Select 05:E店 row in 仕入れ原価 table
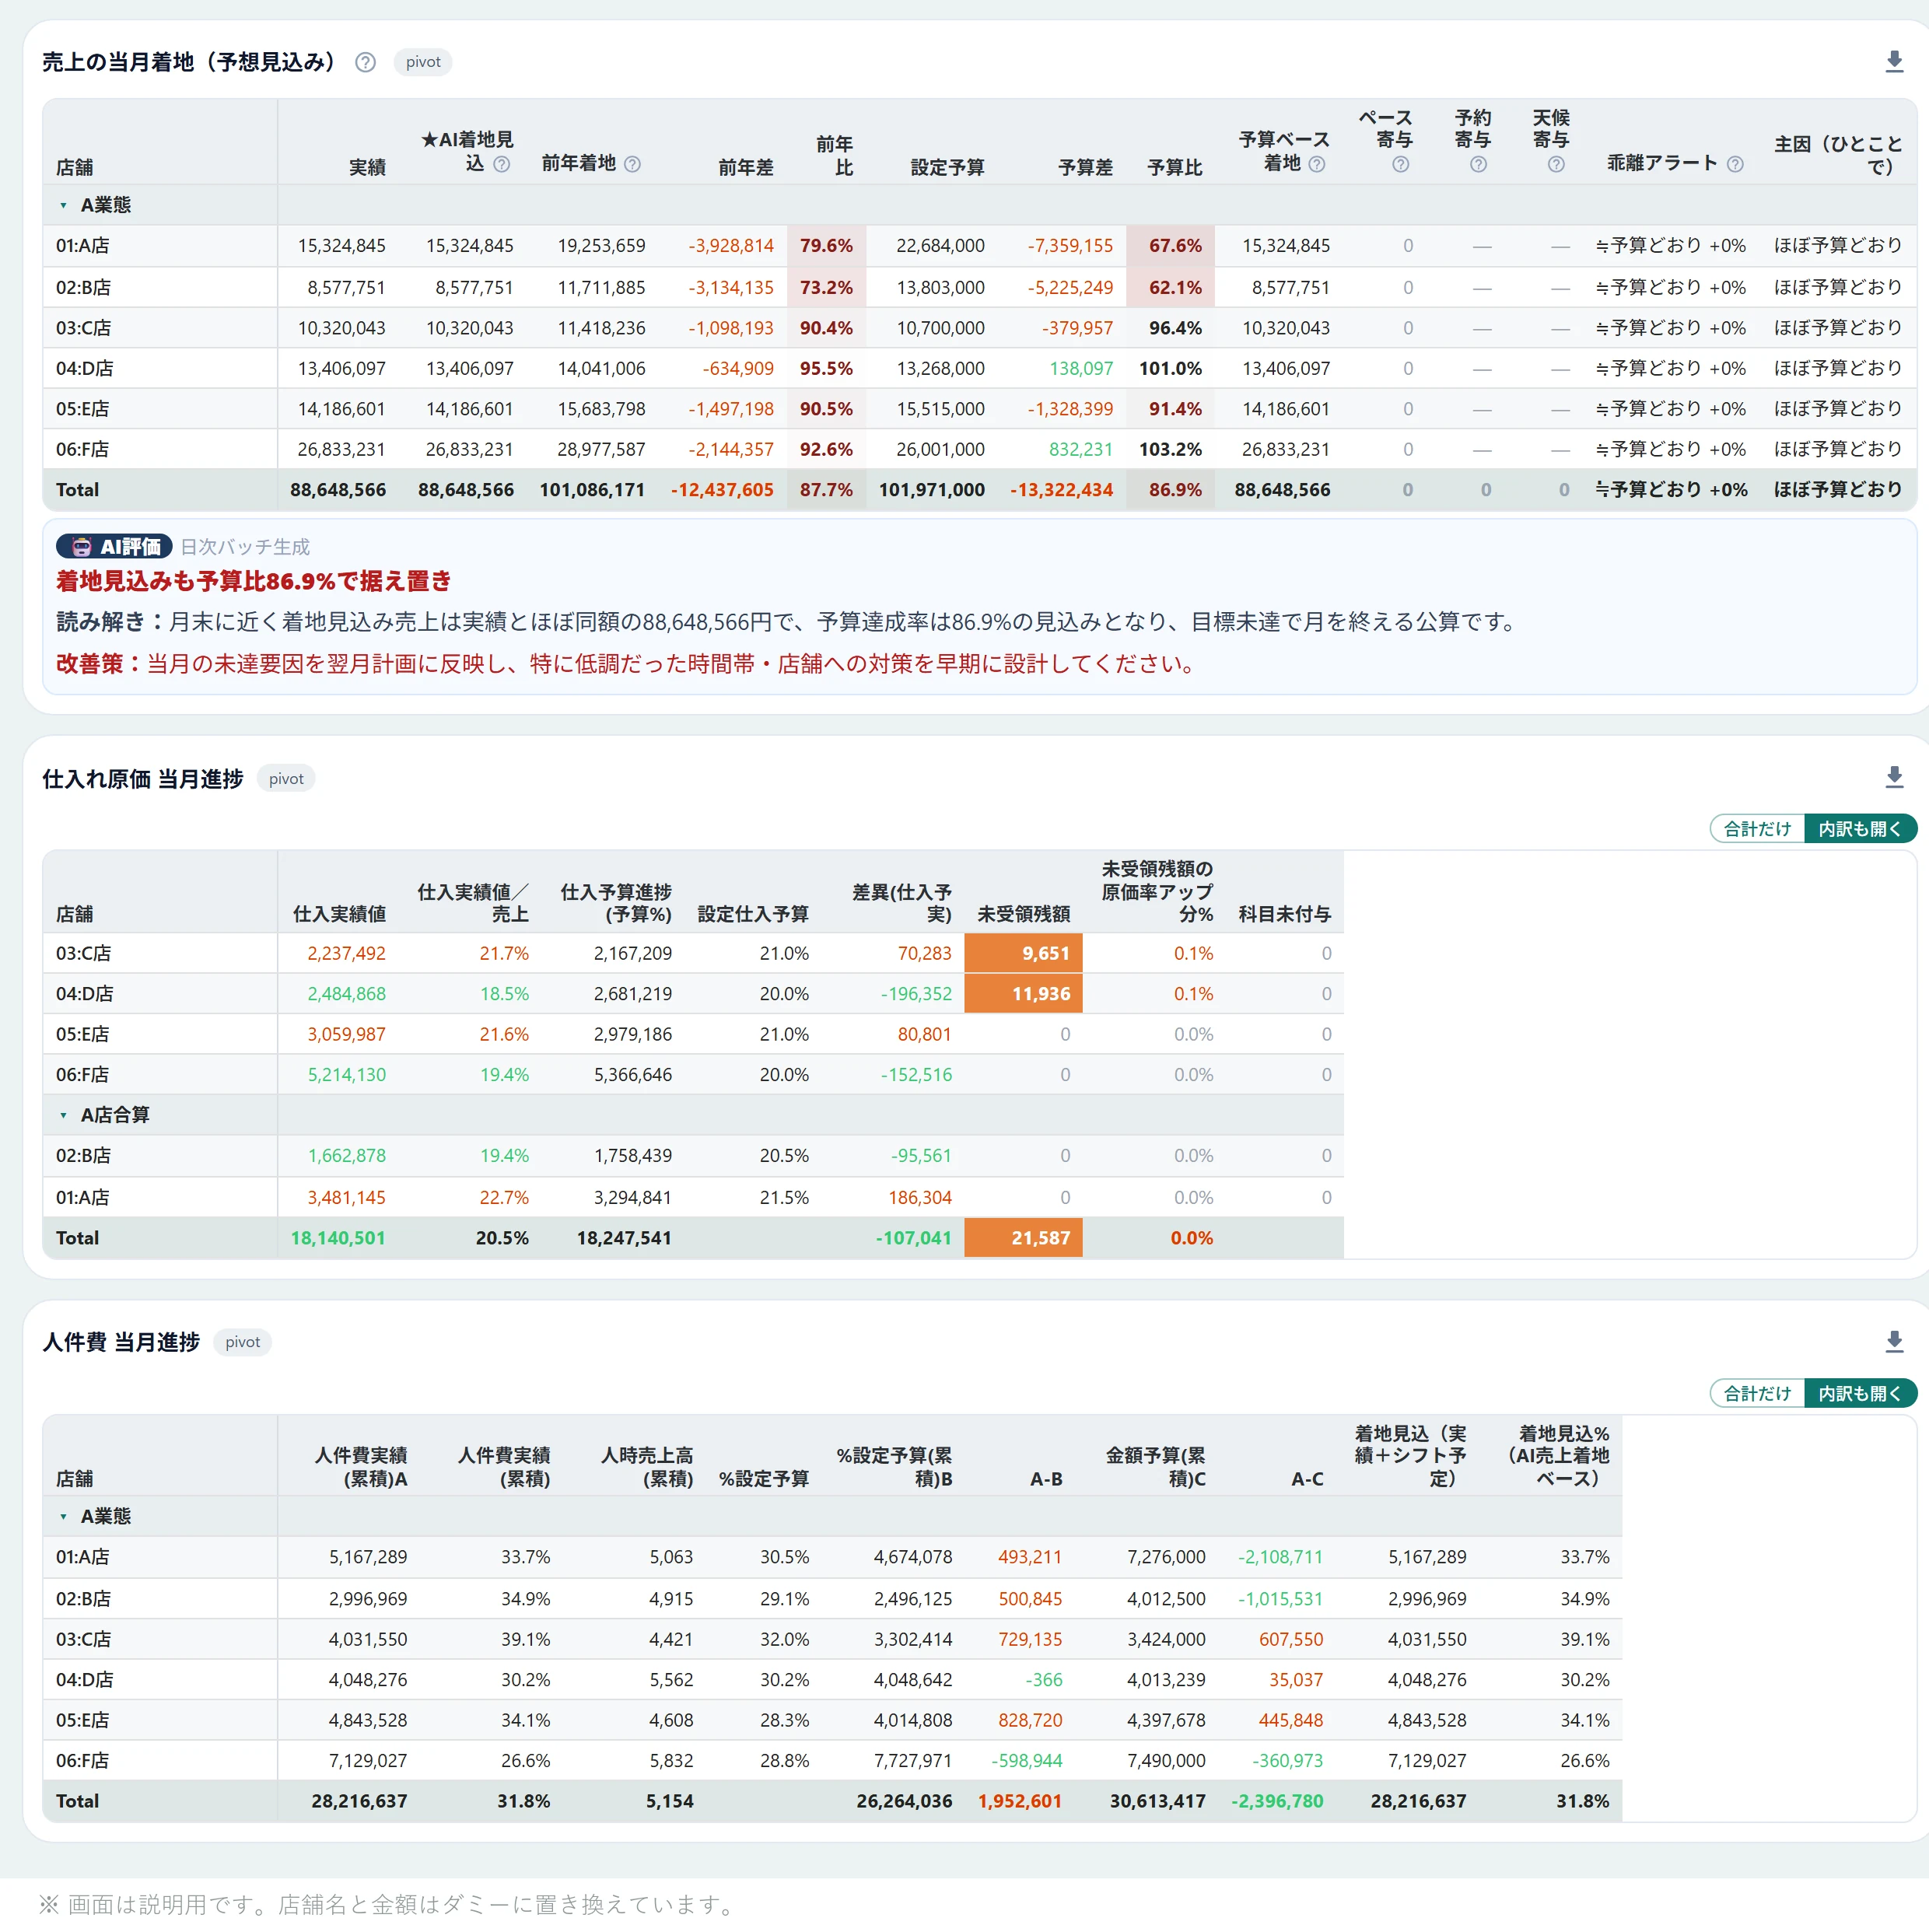 pyautogui.click(x=693, y=1034)
